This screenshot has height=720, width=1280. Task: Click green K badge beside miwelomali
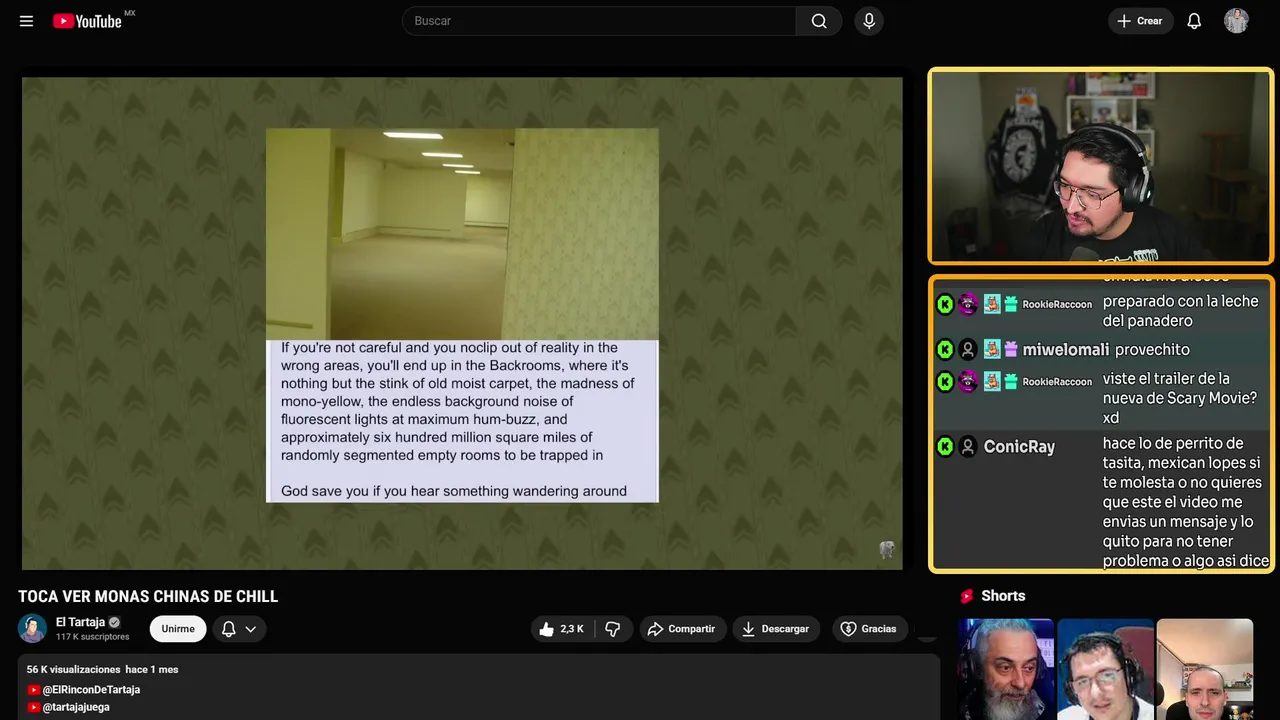945,350
